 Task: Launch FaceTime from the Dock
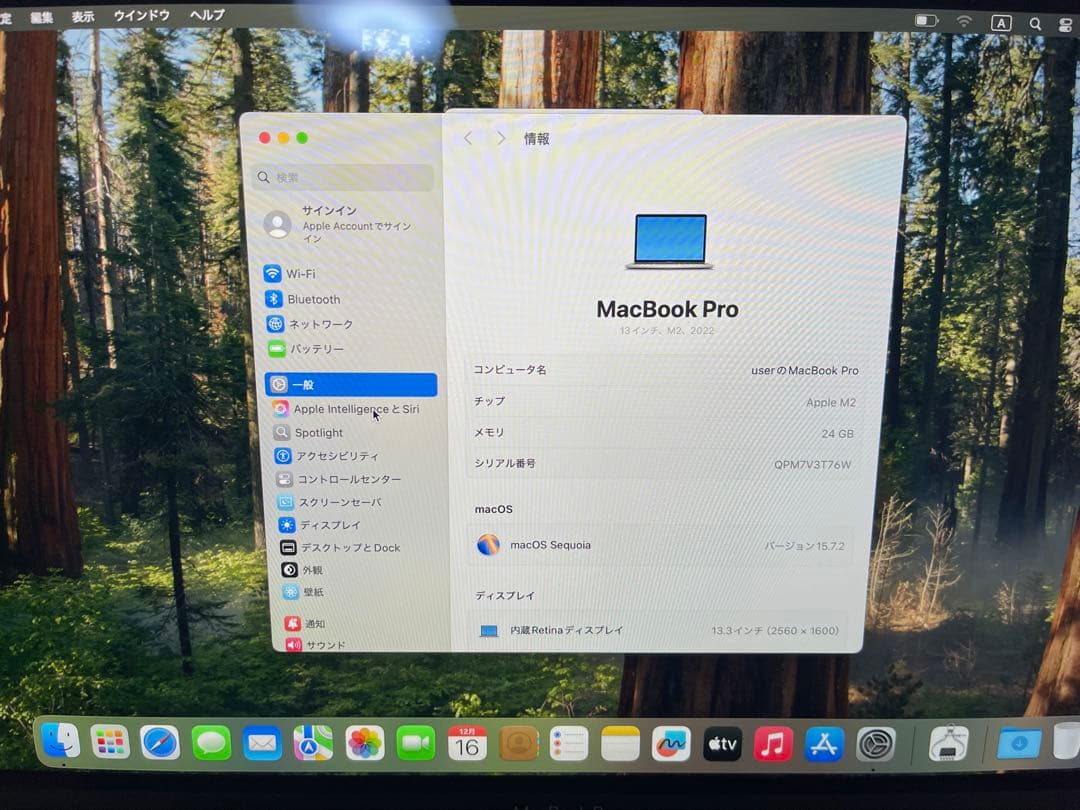point(417,744)
